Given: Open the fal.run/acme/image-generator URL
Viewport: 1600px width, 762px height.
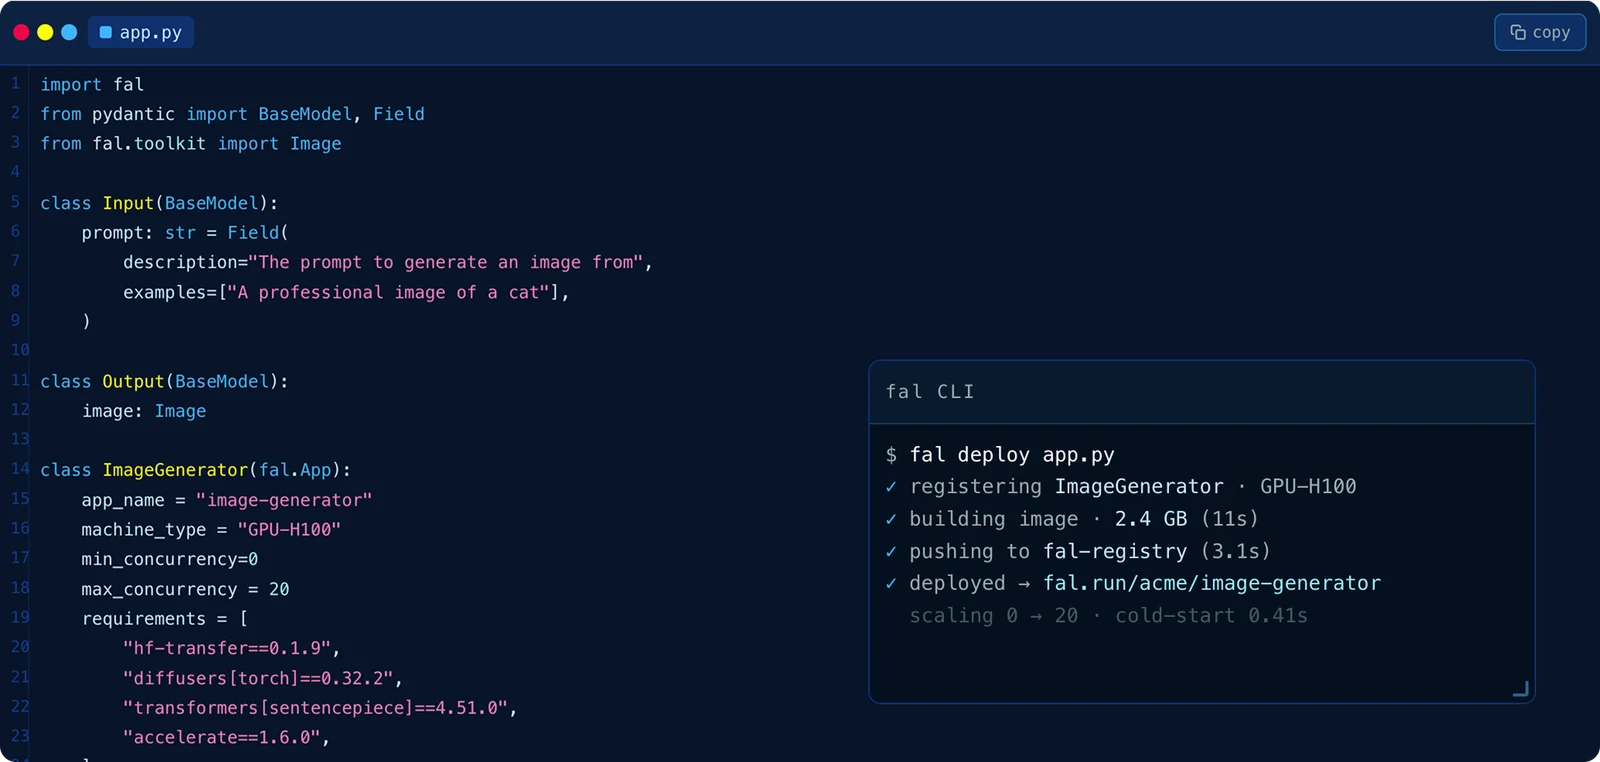Looking at the screenshot, I should (x=1212, y=583).
